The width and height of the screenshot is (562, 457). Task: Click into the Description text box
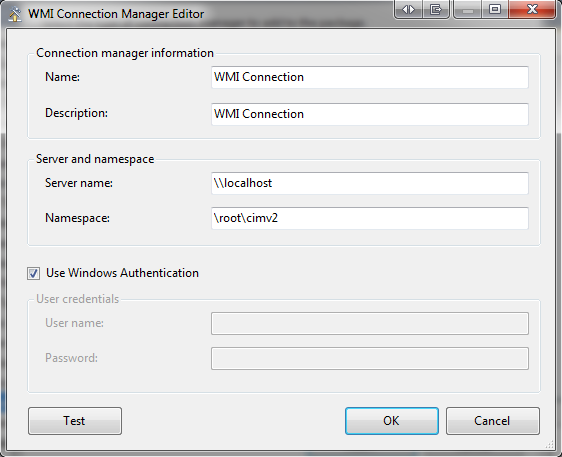click(x=370, y=114)
